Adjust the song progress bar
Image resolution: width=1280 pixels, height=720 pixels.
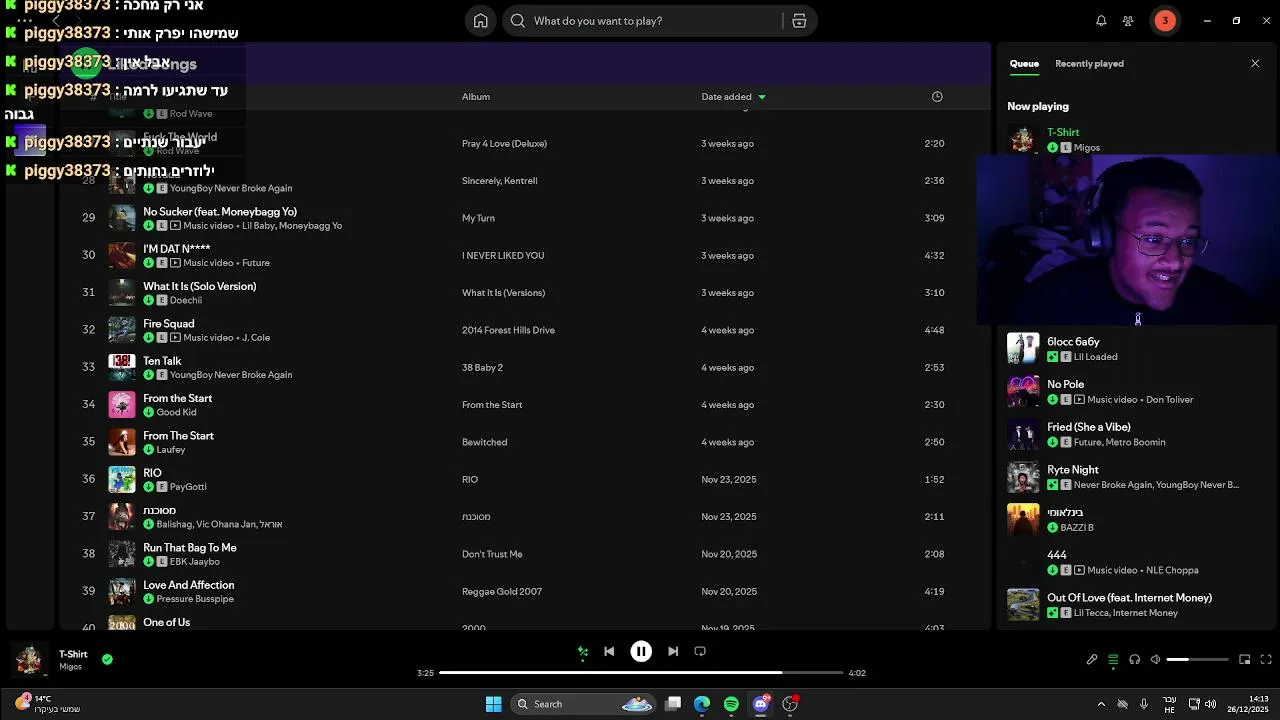[640, 673]
